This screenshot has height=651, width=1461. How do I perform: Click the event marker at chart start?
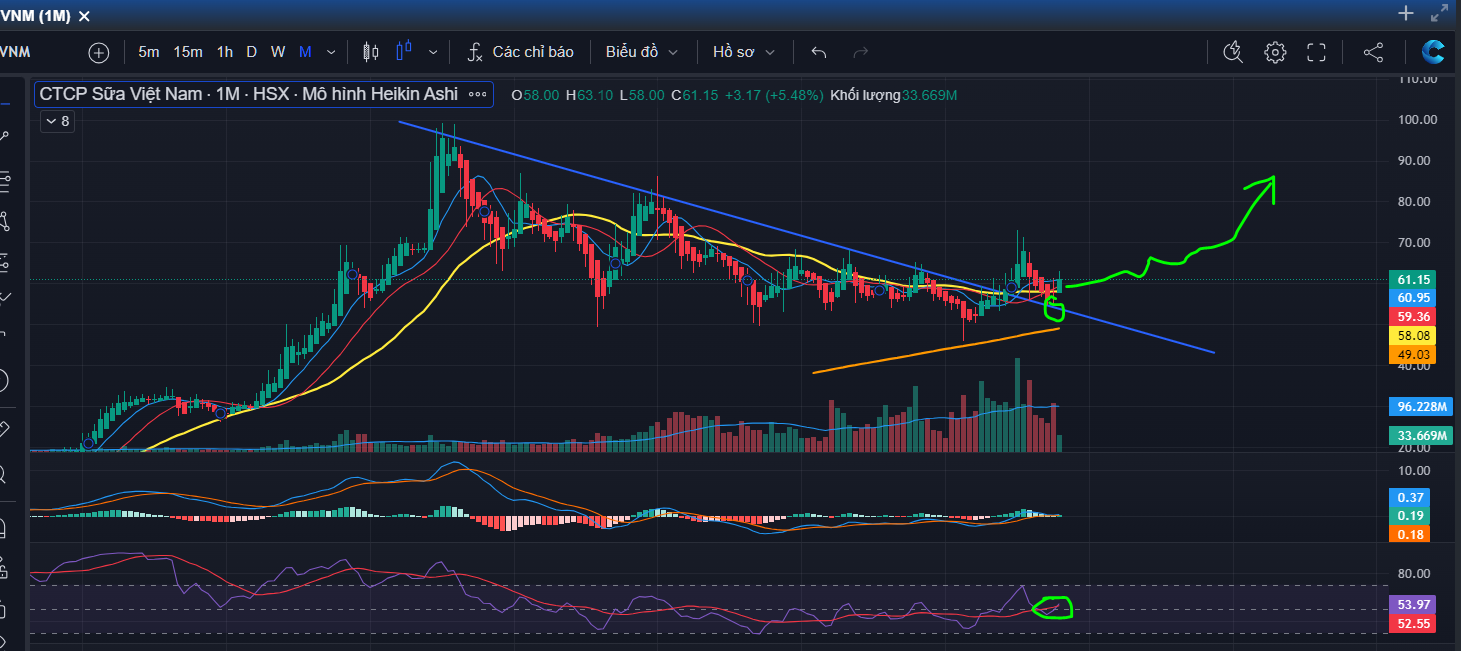coord(89,443)
